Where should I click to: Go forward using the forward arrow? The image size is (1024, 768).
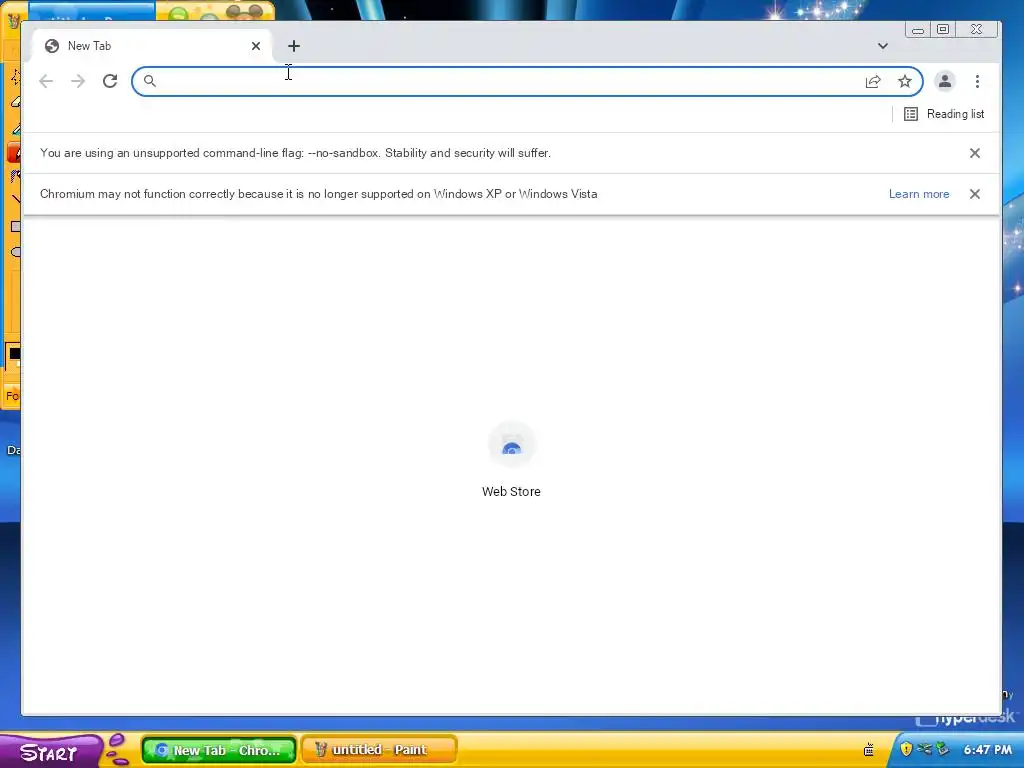78,81
